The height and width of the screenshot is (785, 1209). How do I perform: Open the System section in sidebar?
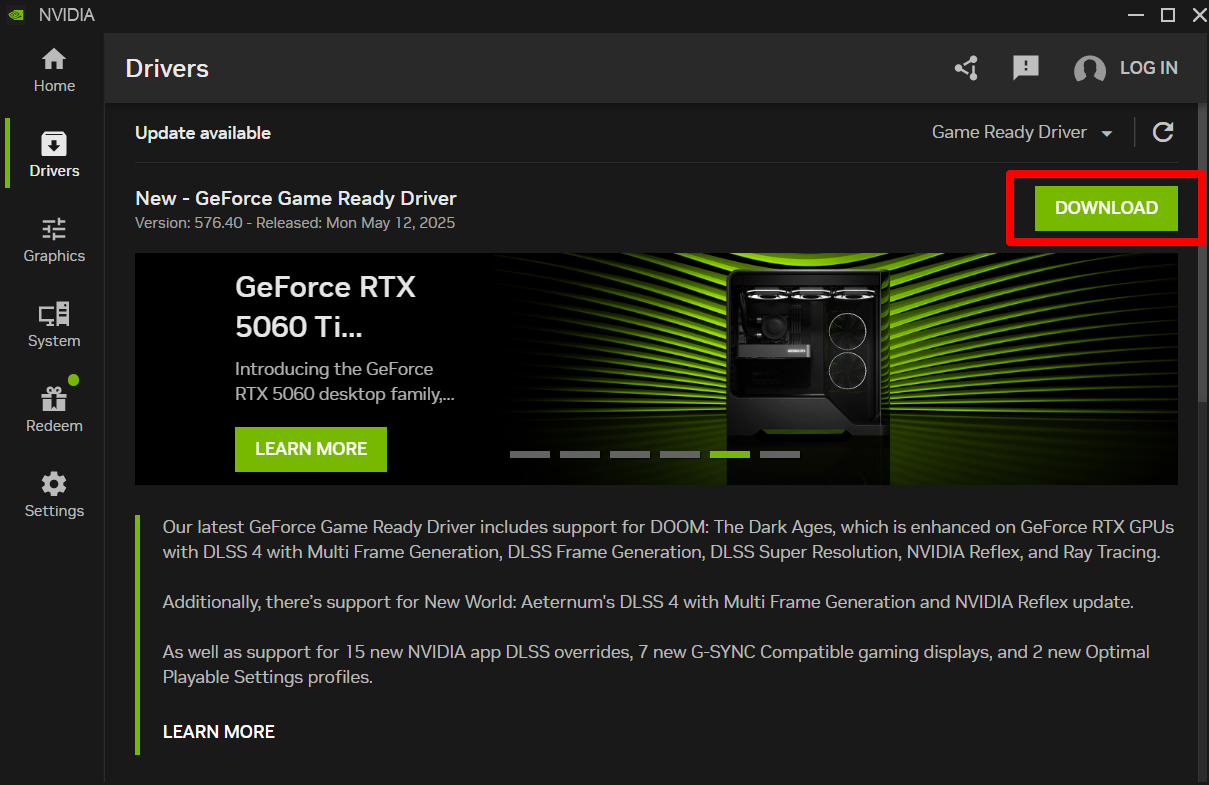pyautogui.click(x=54, y=325)
